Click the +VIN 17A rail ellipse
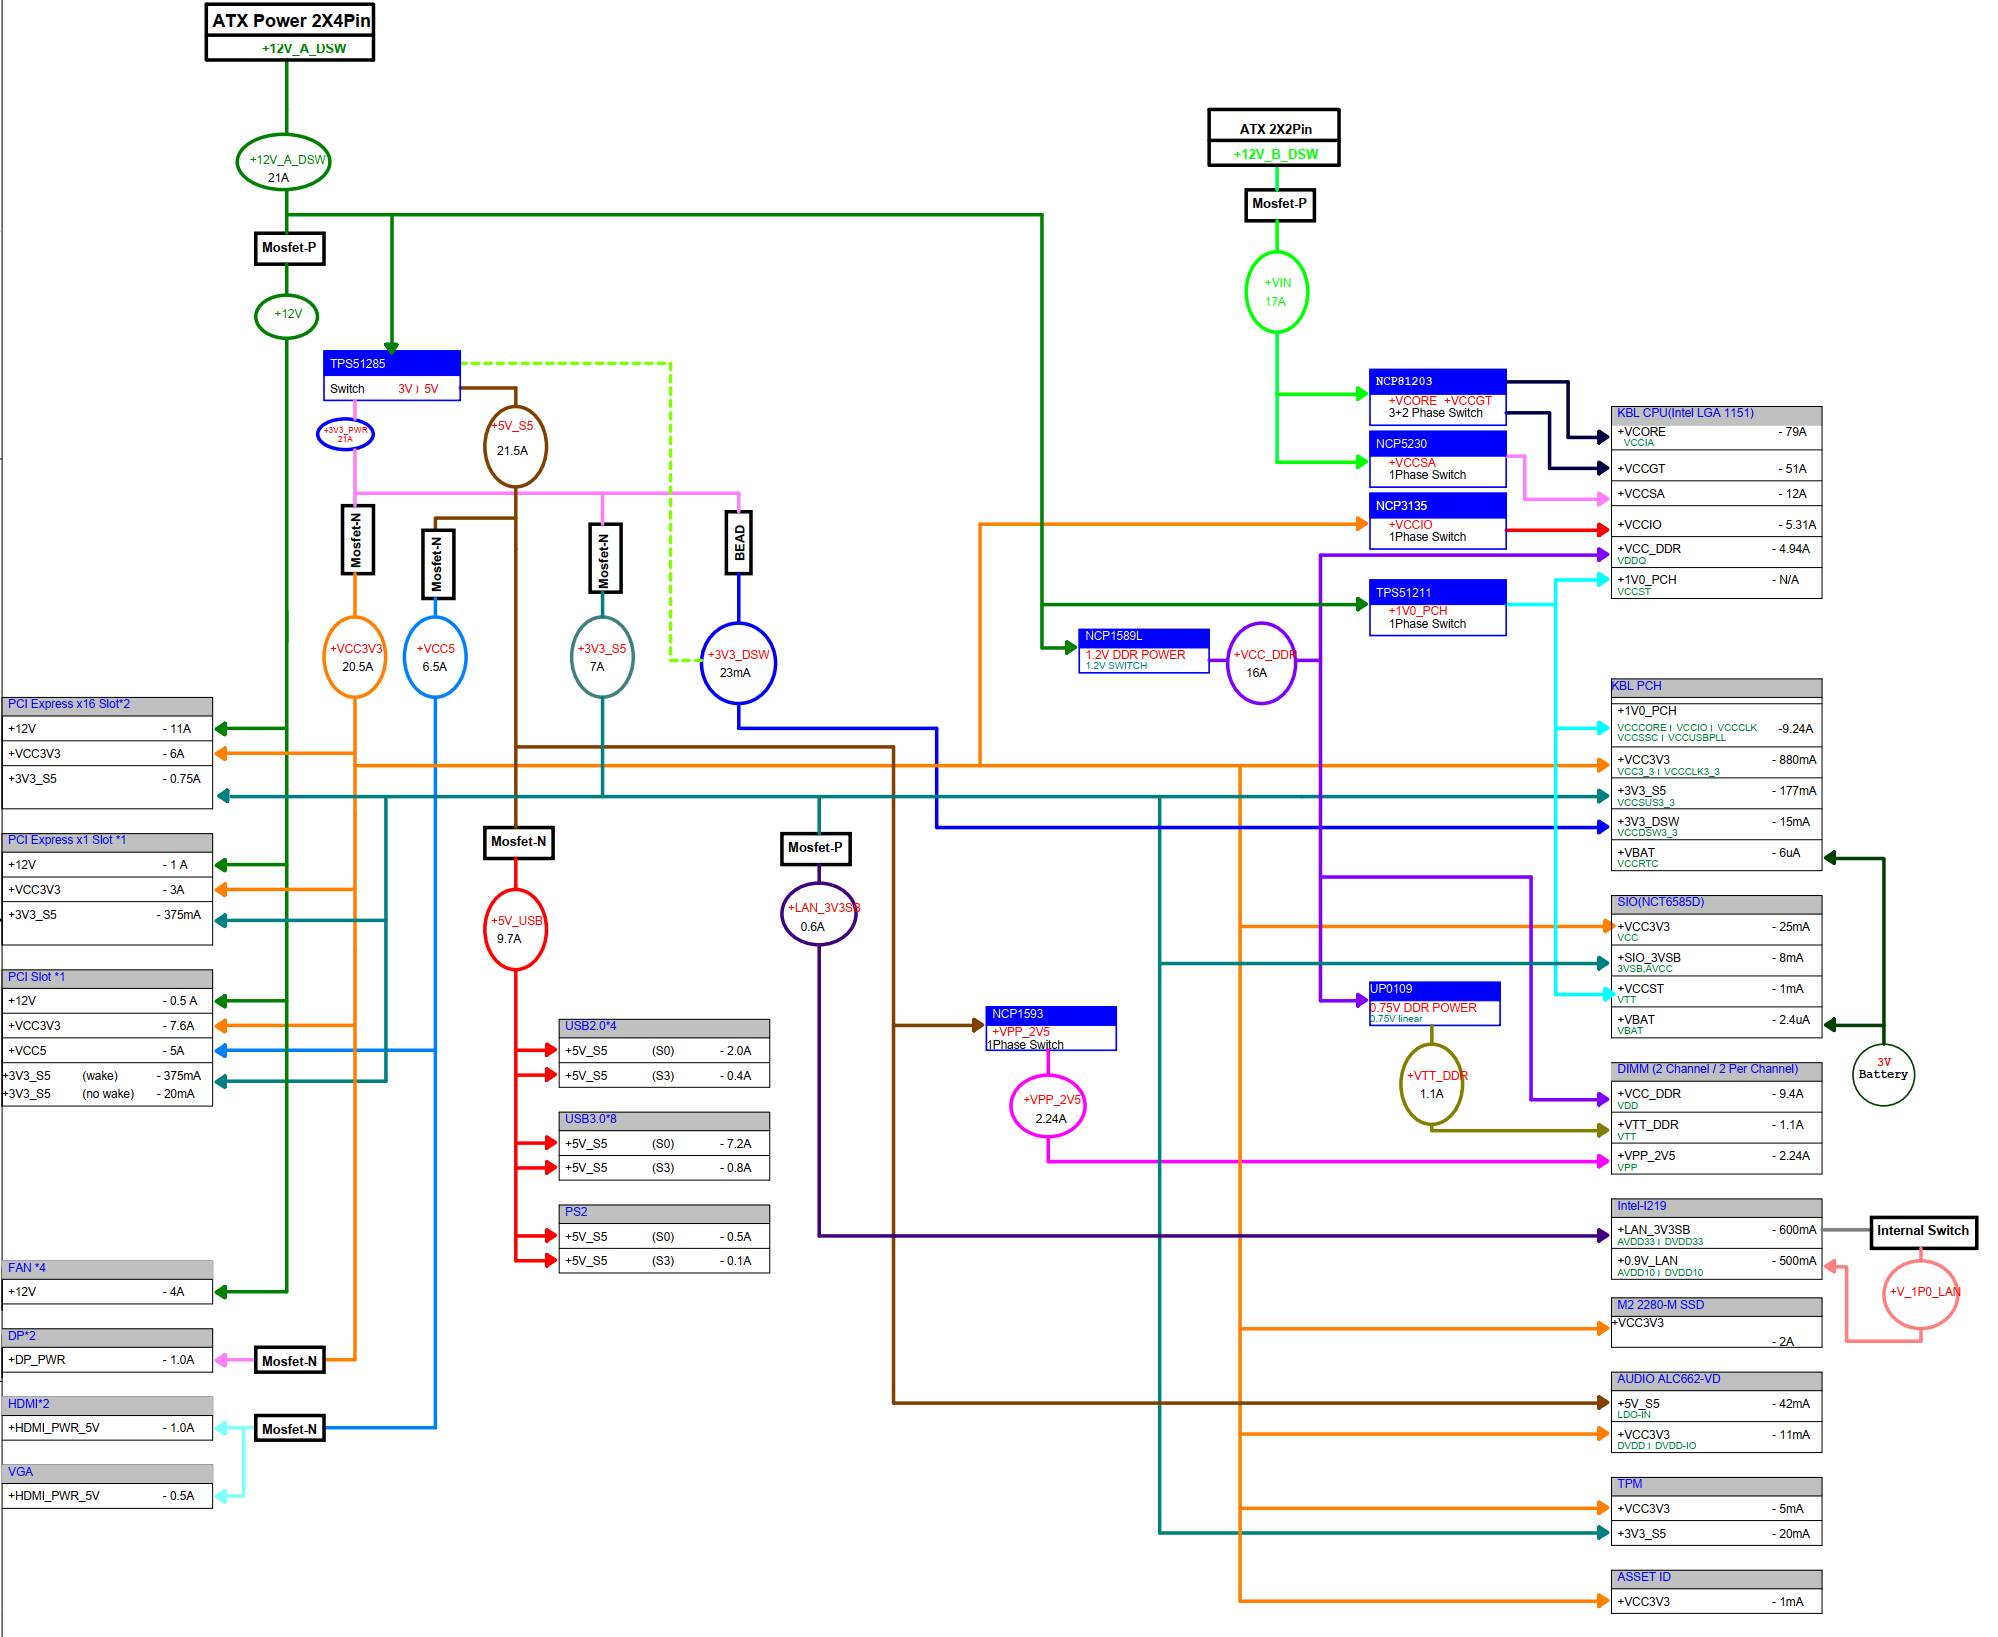Image resolution: width=1998 pixels, height=1637 pixels. tap(1277, 292)
